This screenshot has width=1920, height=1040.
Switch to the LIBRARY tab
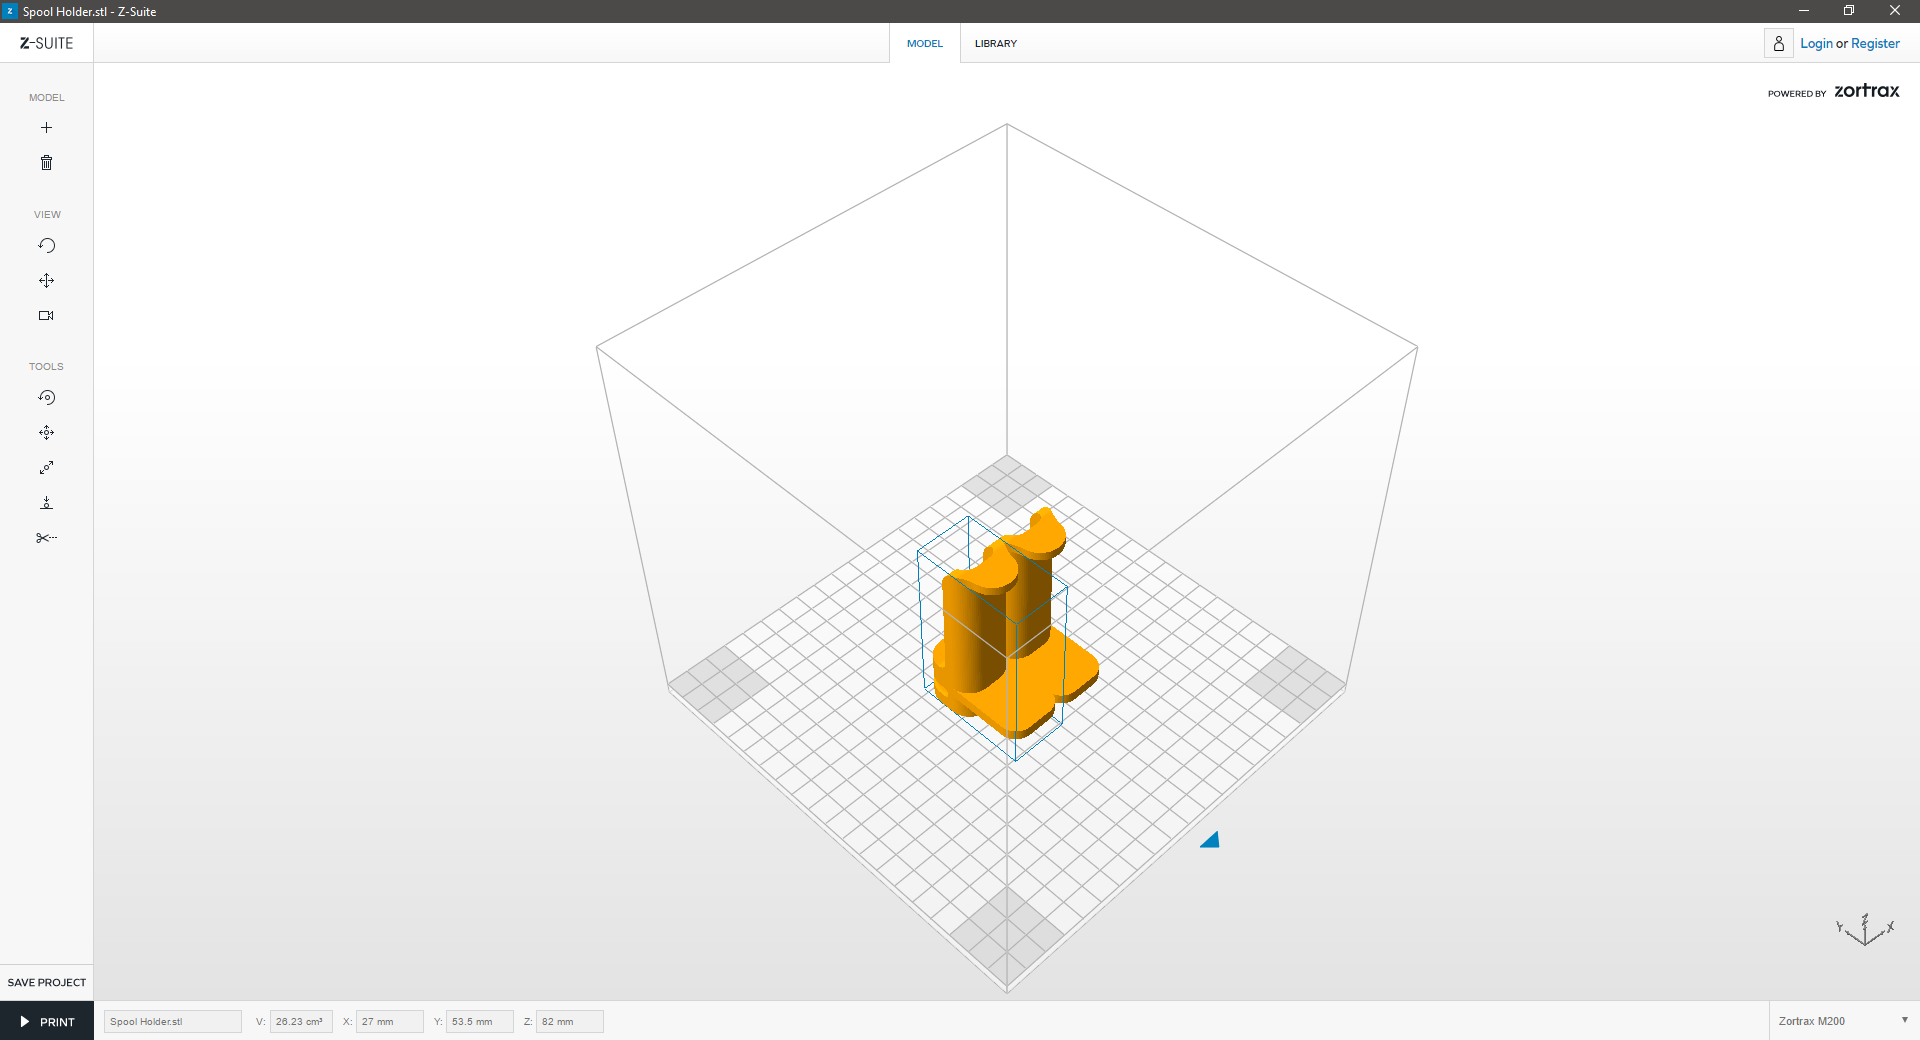tap(995, 44)
